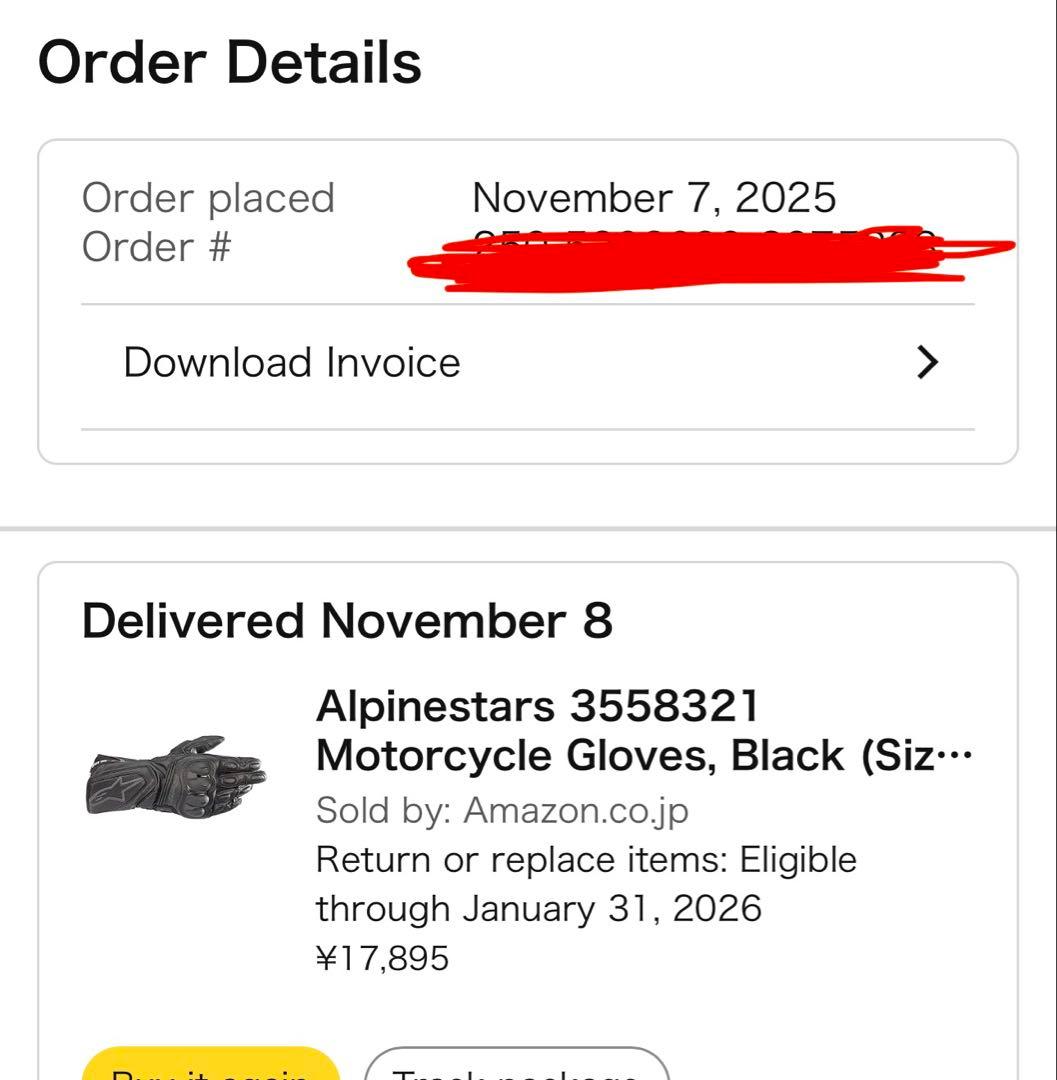Select the Sold by Amazon.co.jp text
The height and width of the screenshot is (1080, 1057).
[x=502, y=810]
